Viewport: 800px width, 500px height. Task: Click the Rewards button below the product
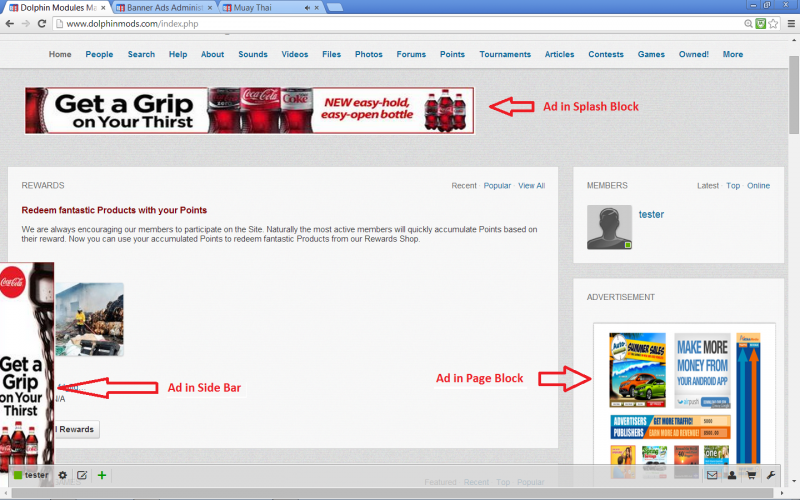coord(77,429)
